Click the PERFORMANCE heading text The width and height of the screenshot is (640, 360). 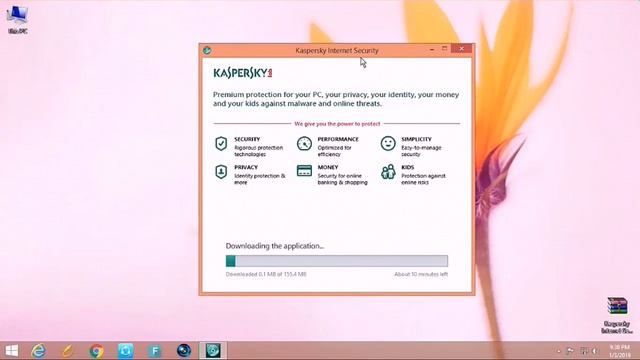pos(338,139)
